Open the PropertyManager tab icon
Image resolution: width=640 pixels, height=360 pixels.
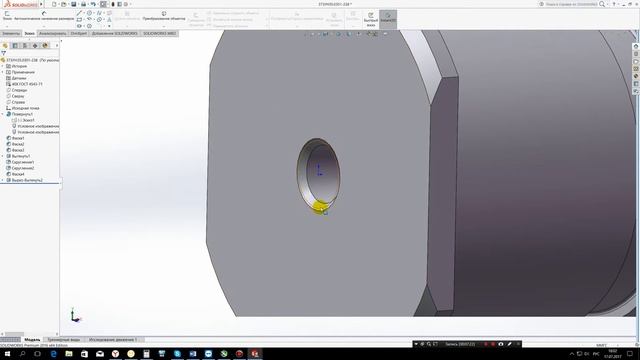[x=15, y=46]
